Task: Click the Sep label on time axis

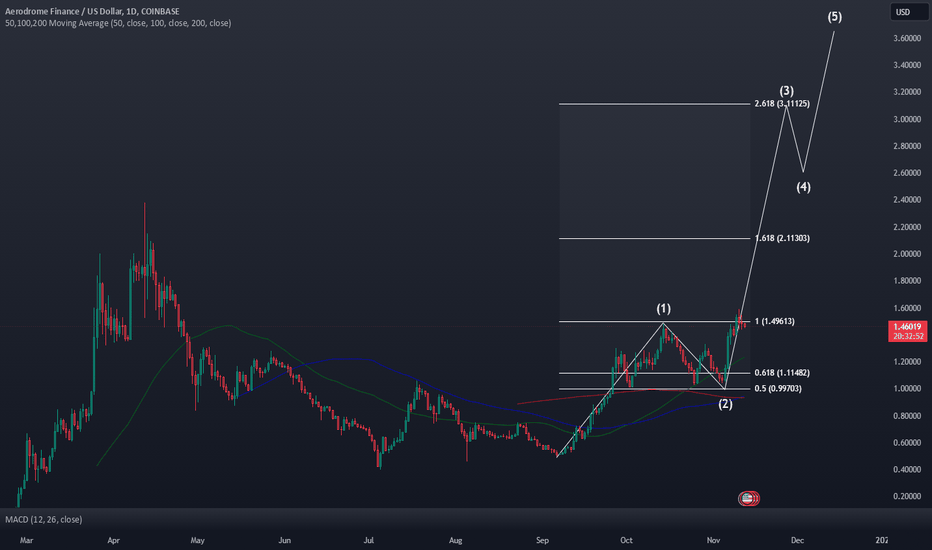Action: (x=542, y=540)
